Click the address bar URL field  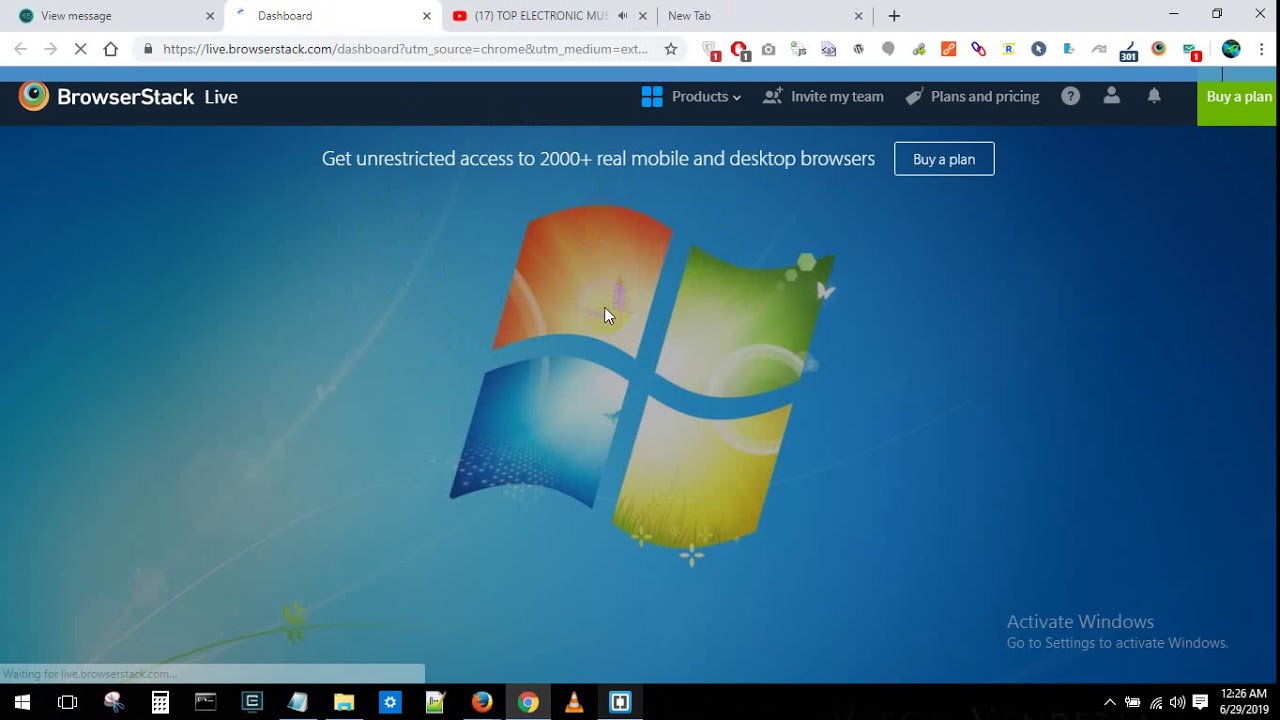405,49
